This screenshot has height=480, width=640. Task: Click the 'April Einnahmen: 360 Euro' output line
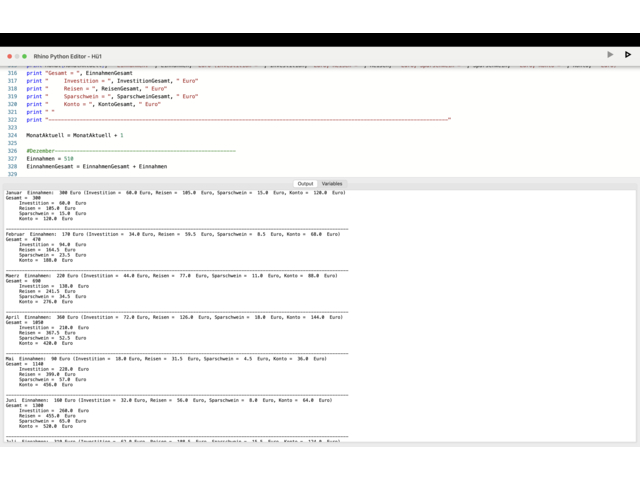174,317
